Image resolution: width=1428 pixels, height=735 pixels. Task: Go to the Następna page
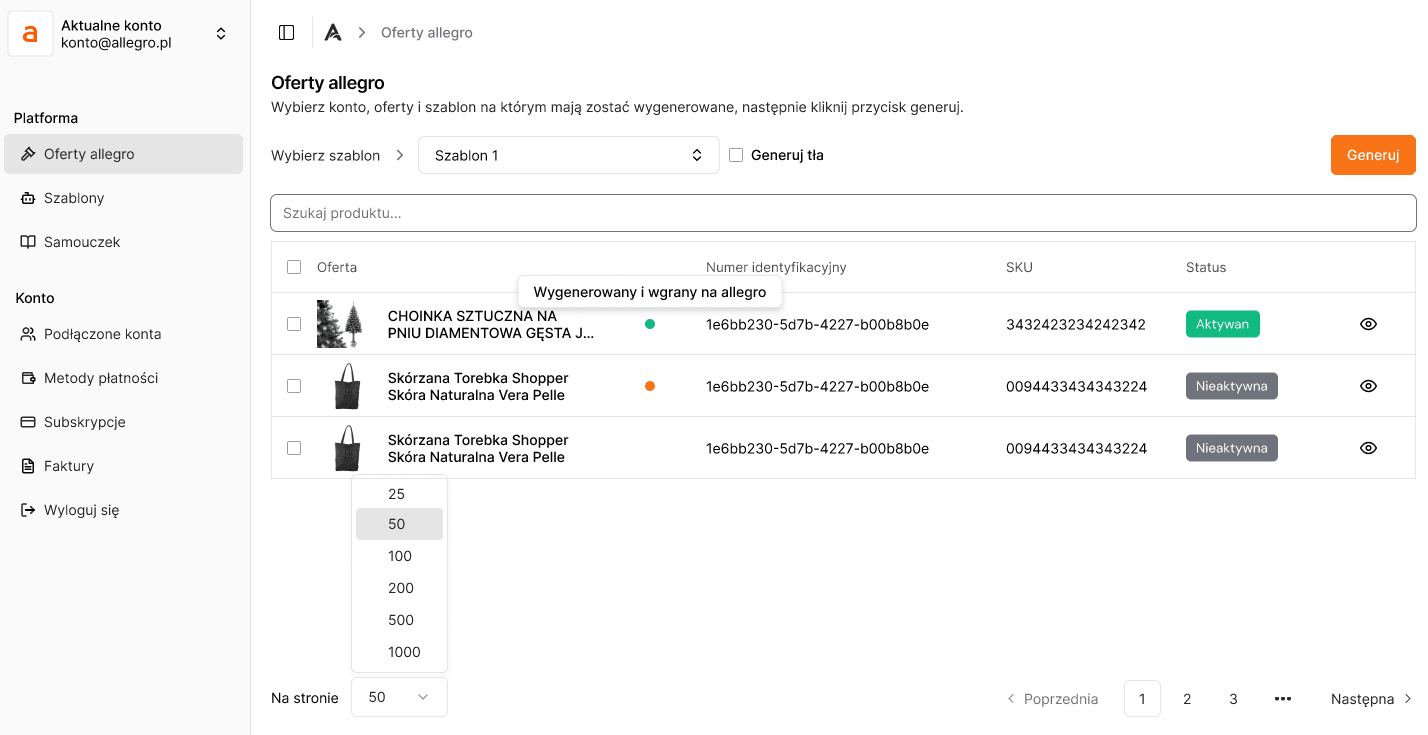point(1370,699)
